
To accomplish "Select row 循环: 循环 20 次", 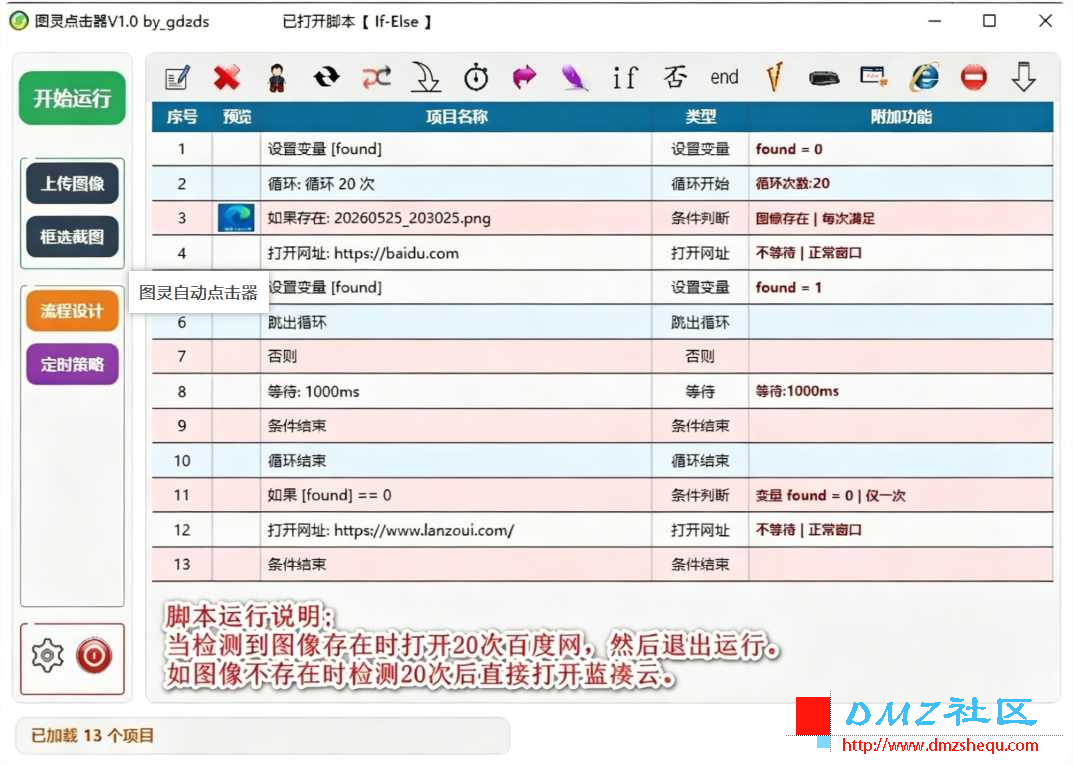I will pos(602,183).
